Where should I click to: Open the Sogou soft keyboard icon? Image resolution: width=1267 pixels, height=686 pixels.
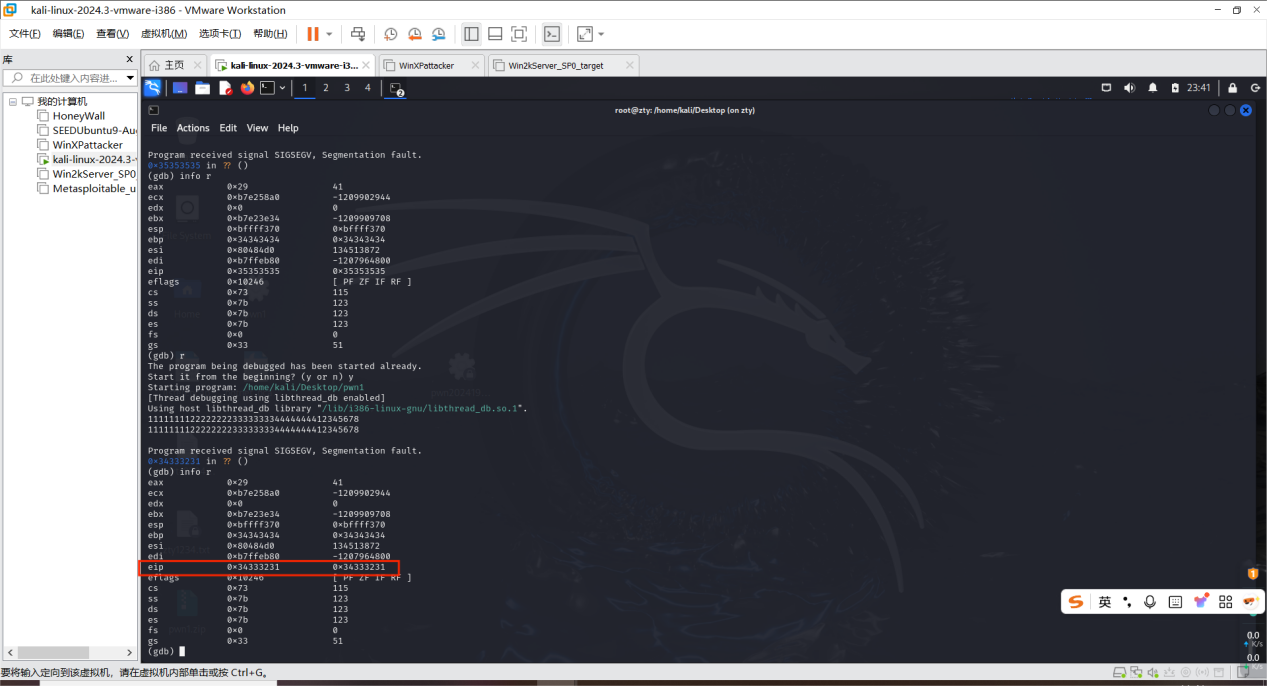(1175, 602)
